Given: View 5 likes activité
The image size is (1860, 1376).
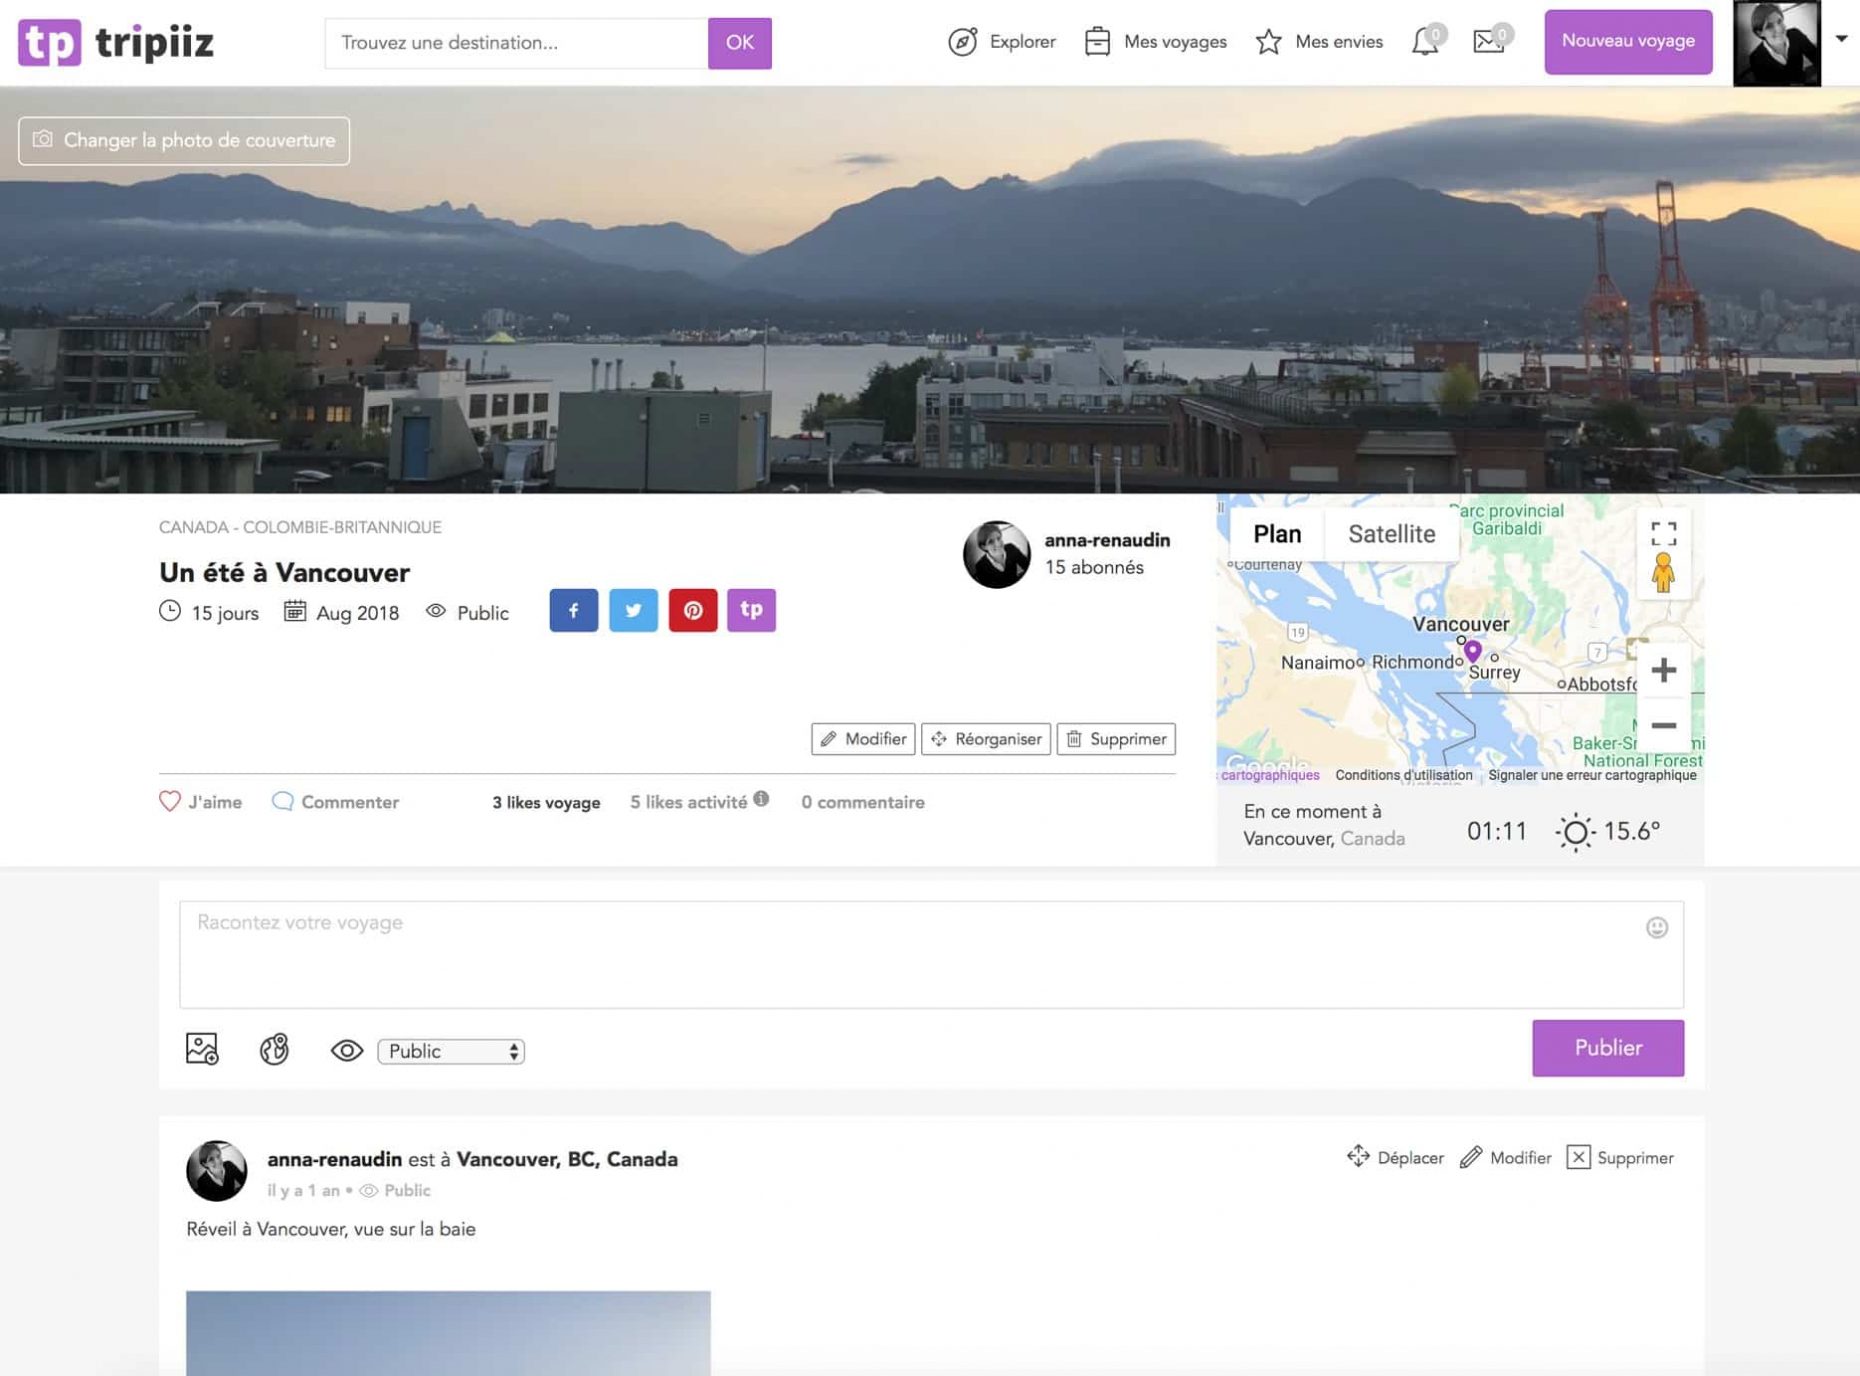Looking at the screenshot, I should click(x=688, y=803).
